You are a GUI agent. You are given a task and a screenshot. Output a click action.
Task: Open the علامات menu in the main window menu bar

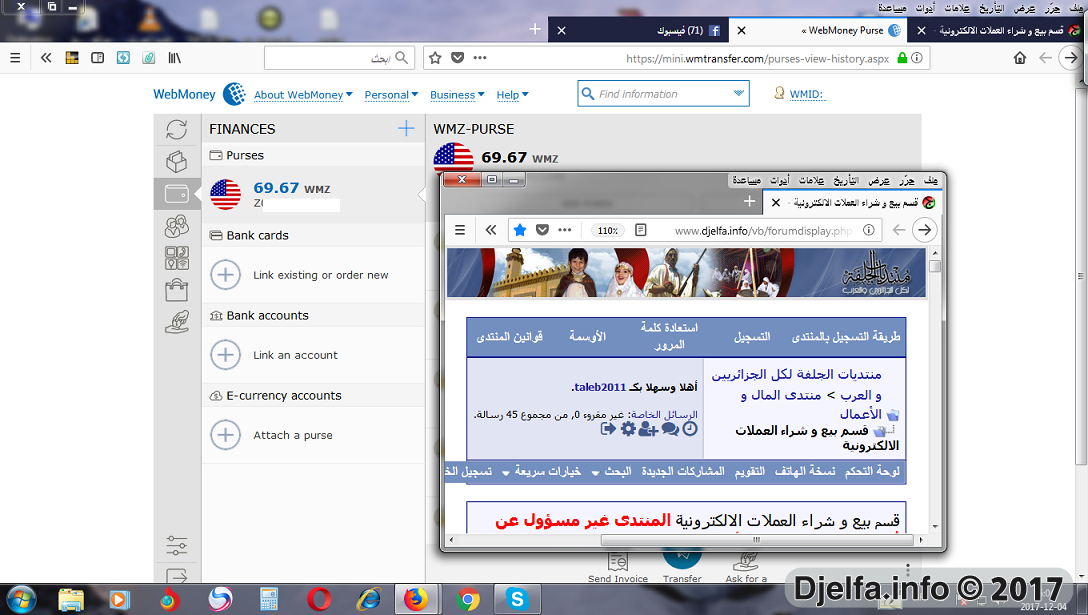[957, 8]
